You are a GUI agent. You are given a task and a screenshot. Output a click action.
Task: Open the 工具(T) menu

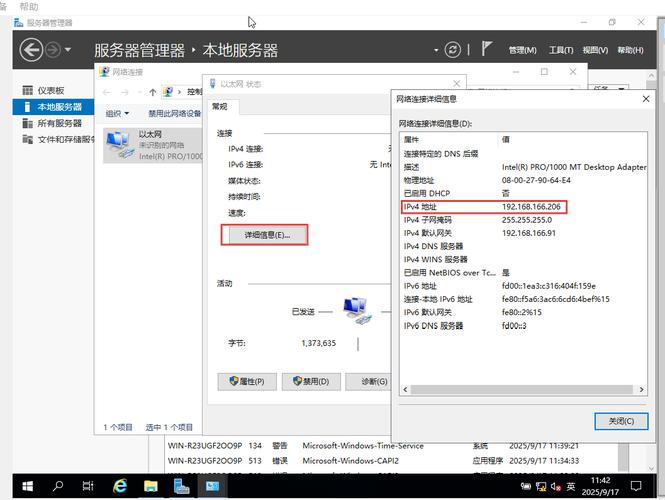point(561,50)
